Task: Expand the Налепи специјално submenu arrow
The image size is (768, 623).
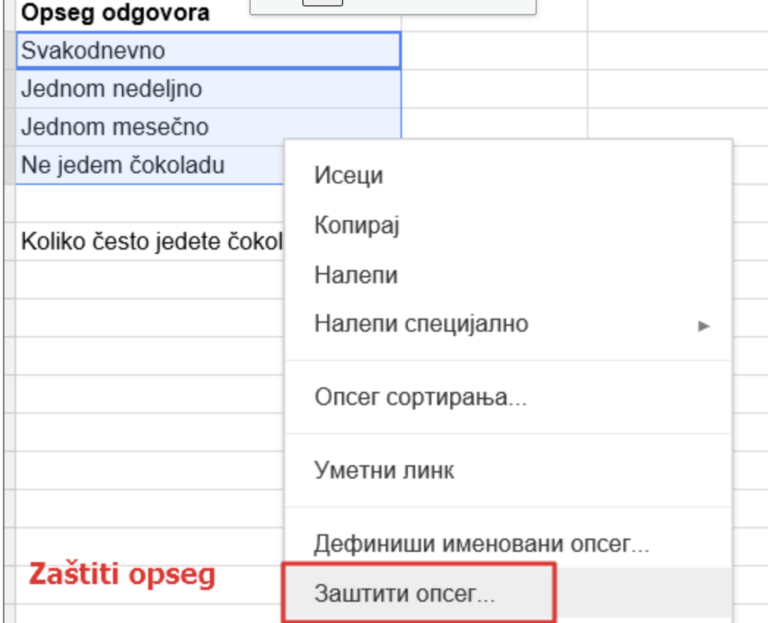Action: click(704, 325)
